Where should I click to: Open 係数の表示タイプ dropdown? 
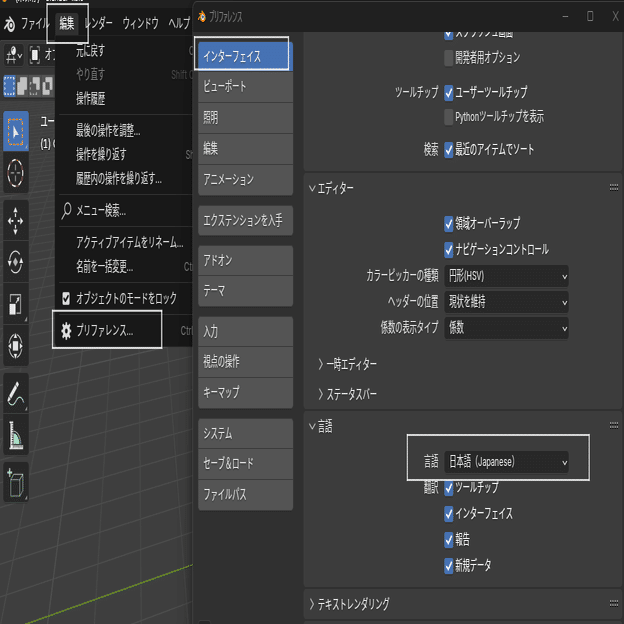(506, 328)
